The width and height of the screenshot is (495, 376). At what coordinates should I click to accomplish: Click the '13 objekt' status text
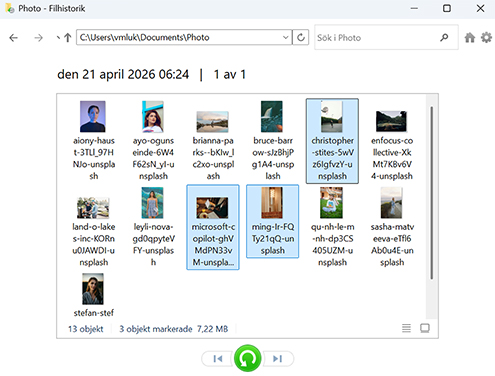tap(86, 329)
